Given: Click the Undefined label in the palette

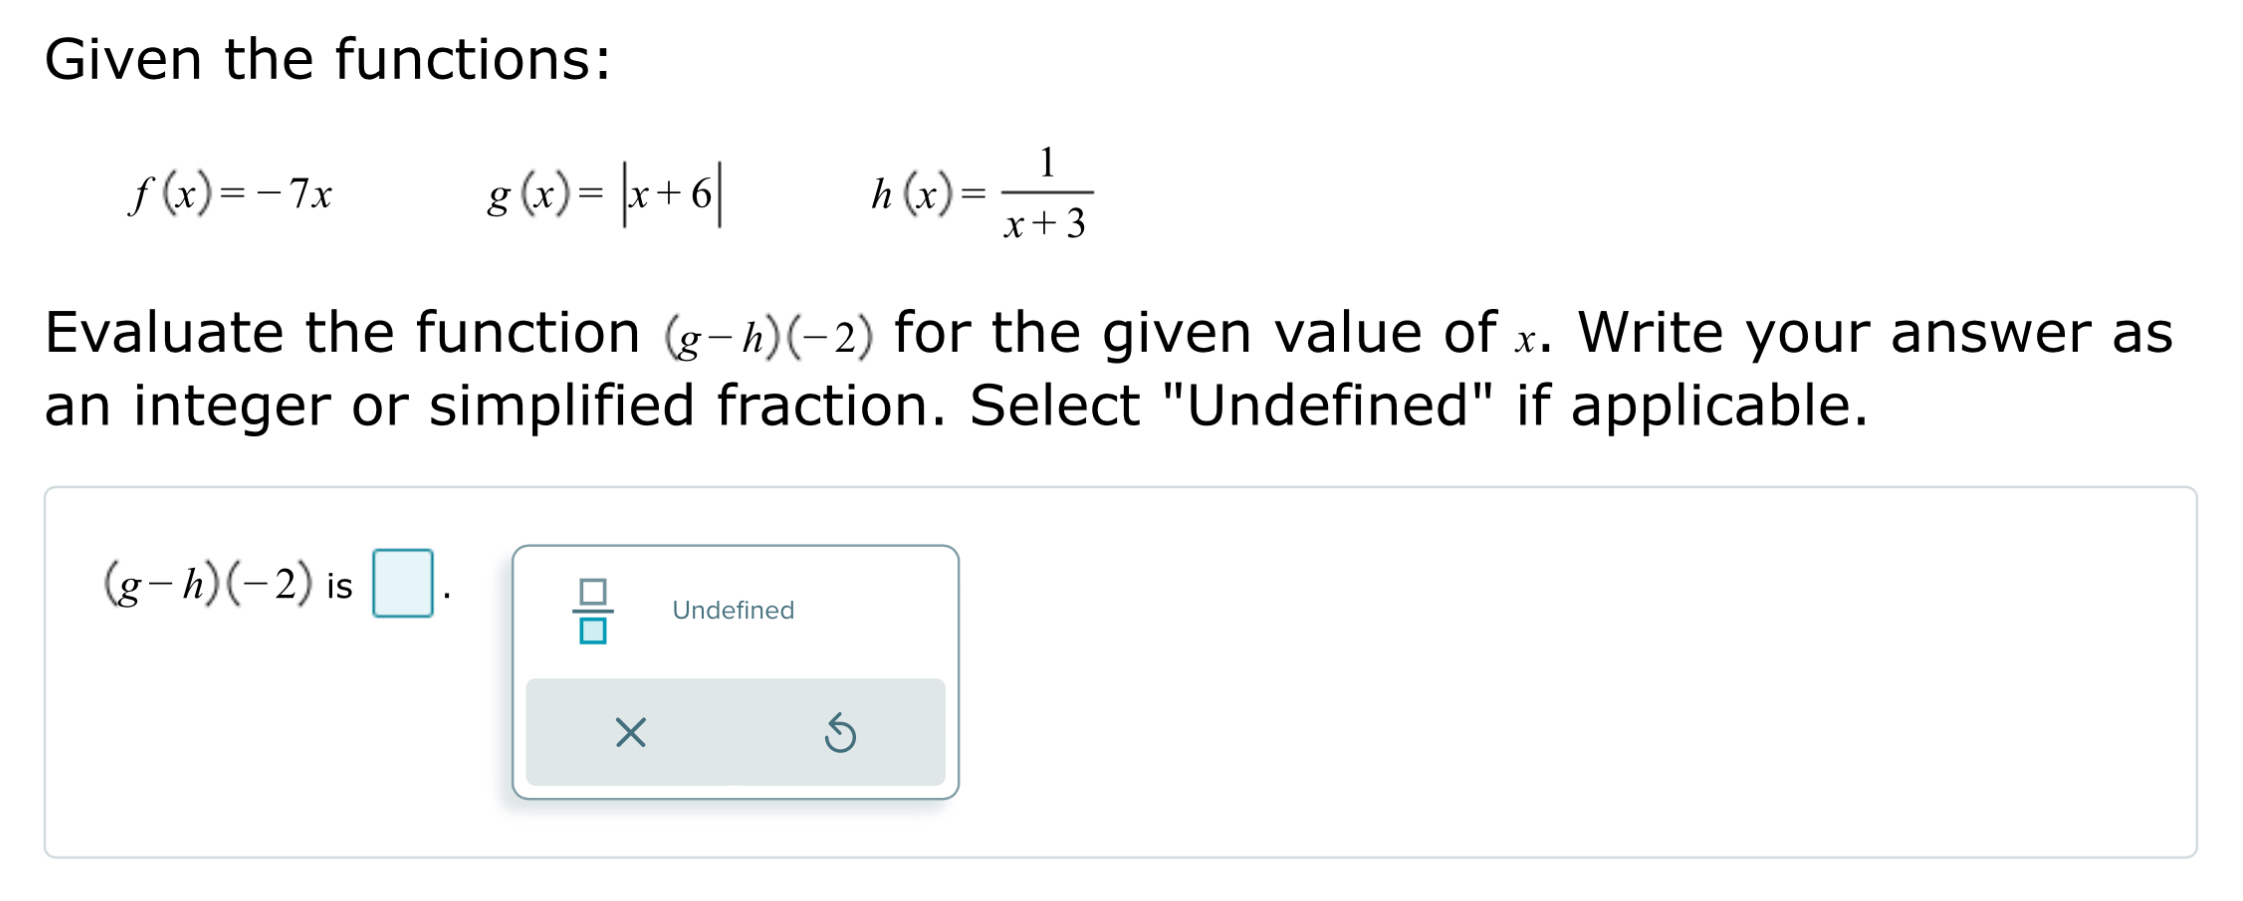Looking at the screenshot, I should [733, 611].
